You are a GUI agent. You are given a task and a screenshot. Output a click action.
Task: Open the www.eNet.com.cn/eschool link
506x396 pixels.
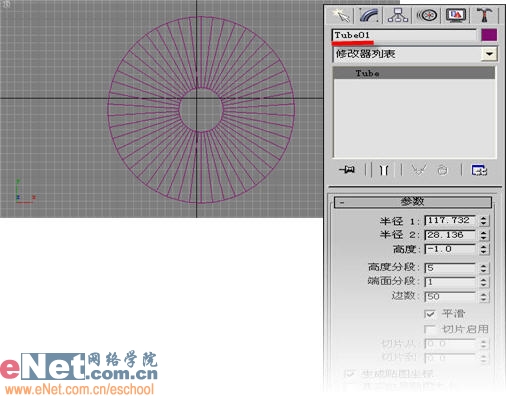(x=79, y=389)
